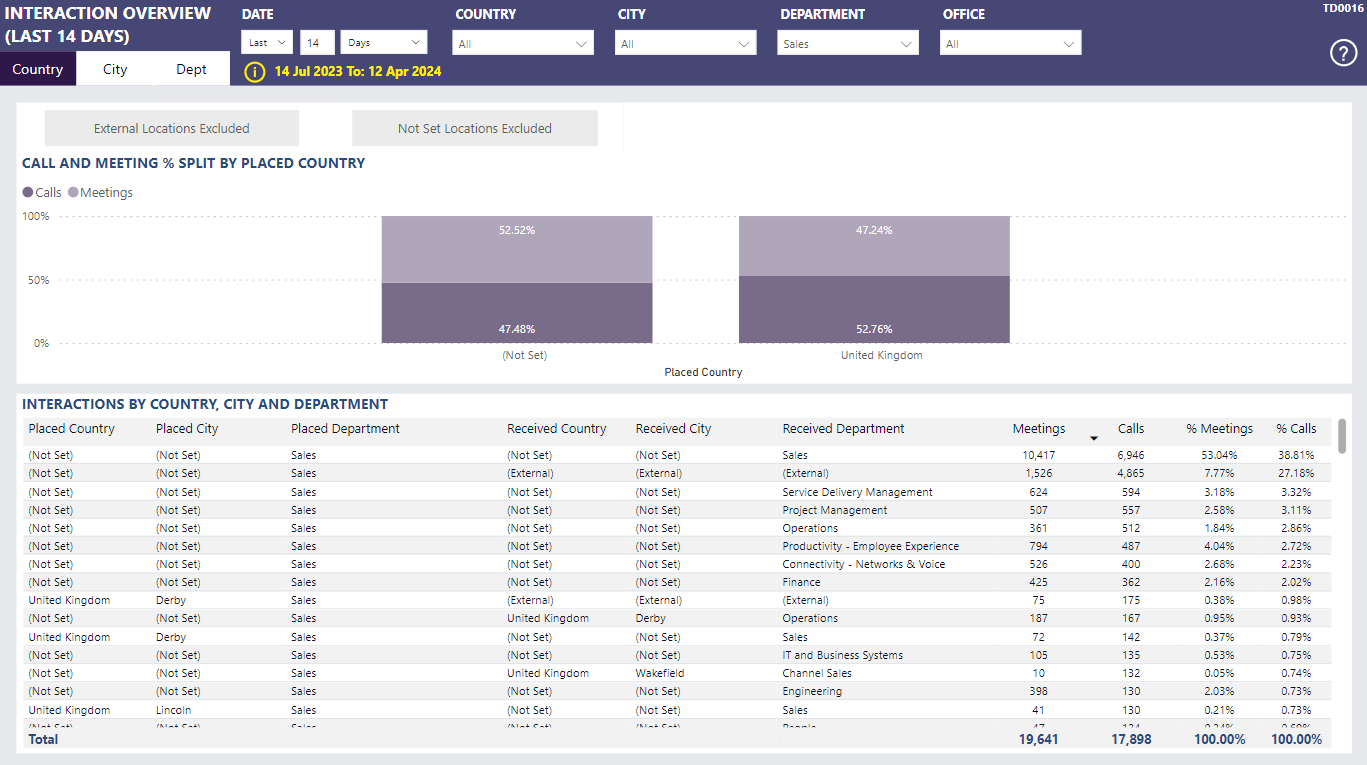Sort by Placed Country column header
The image size is (1367, 765).
72,428
